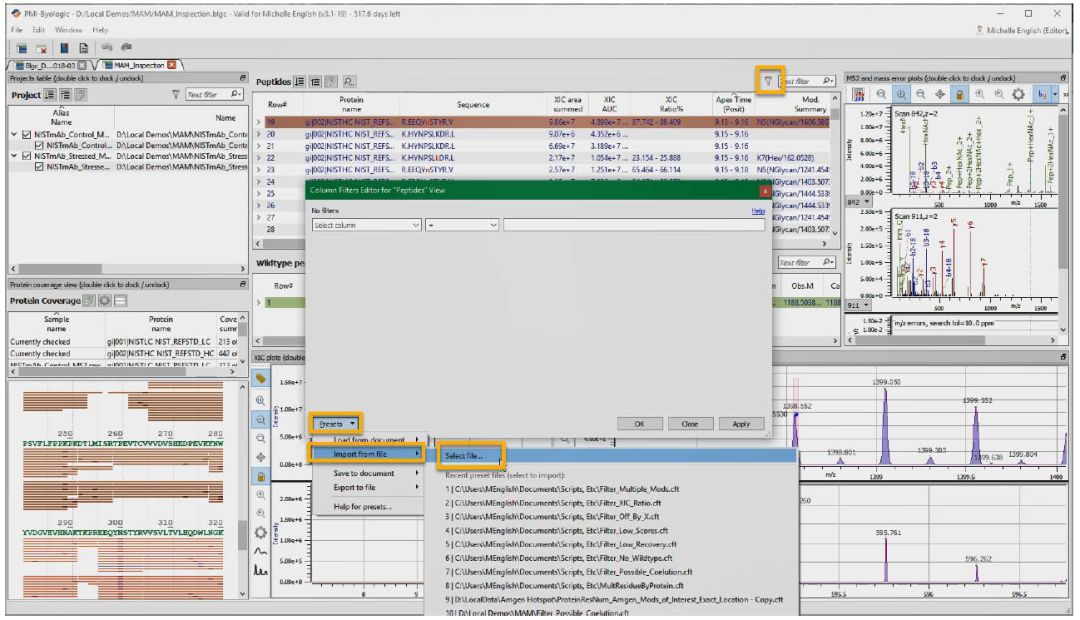This screenshot has width=1080, height=620.
Task: Click the search icon in Peptides header
Action: click(348, 81)
